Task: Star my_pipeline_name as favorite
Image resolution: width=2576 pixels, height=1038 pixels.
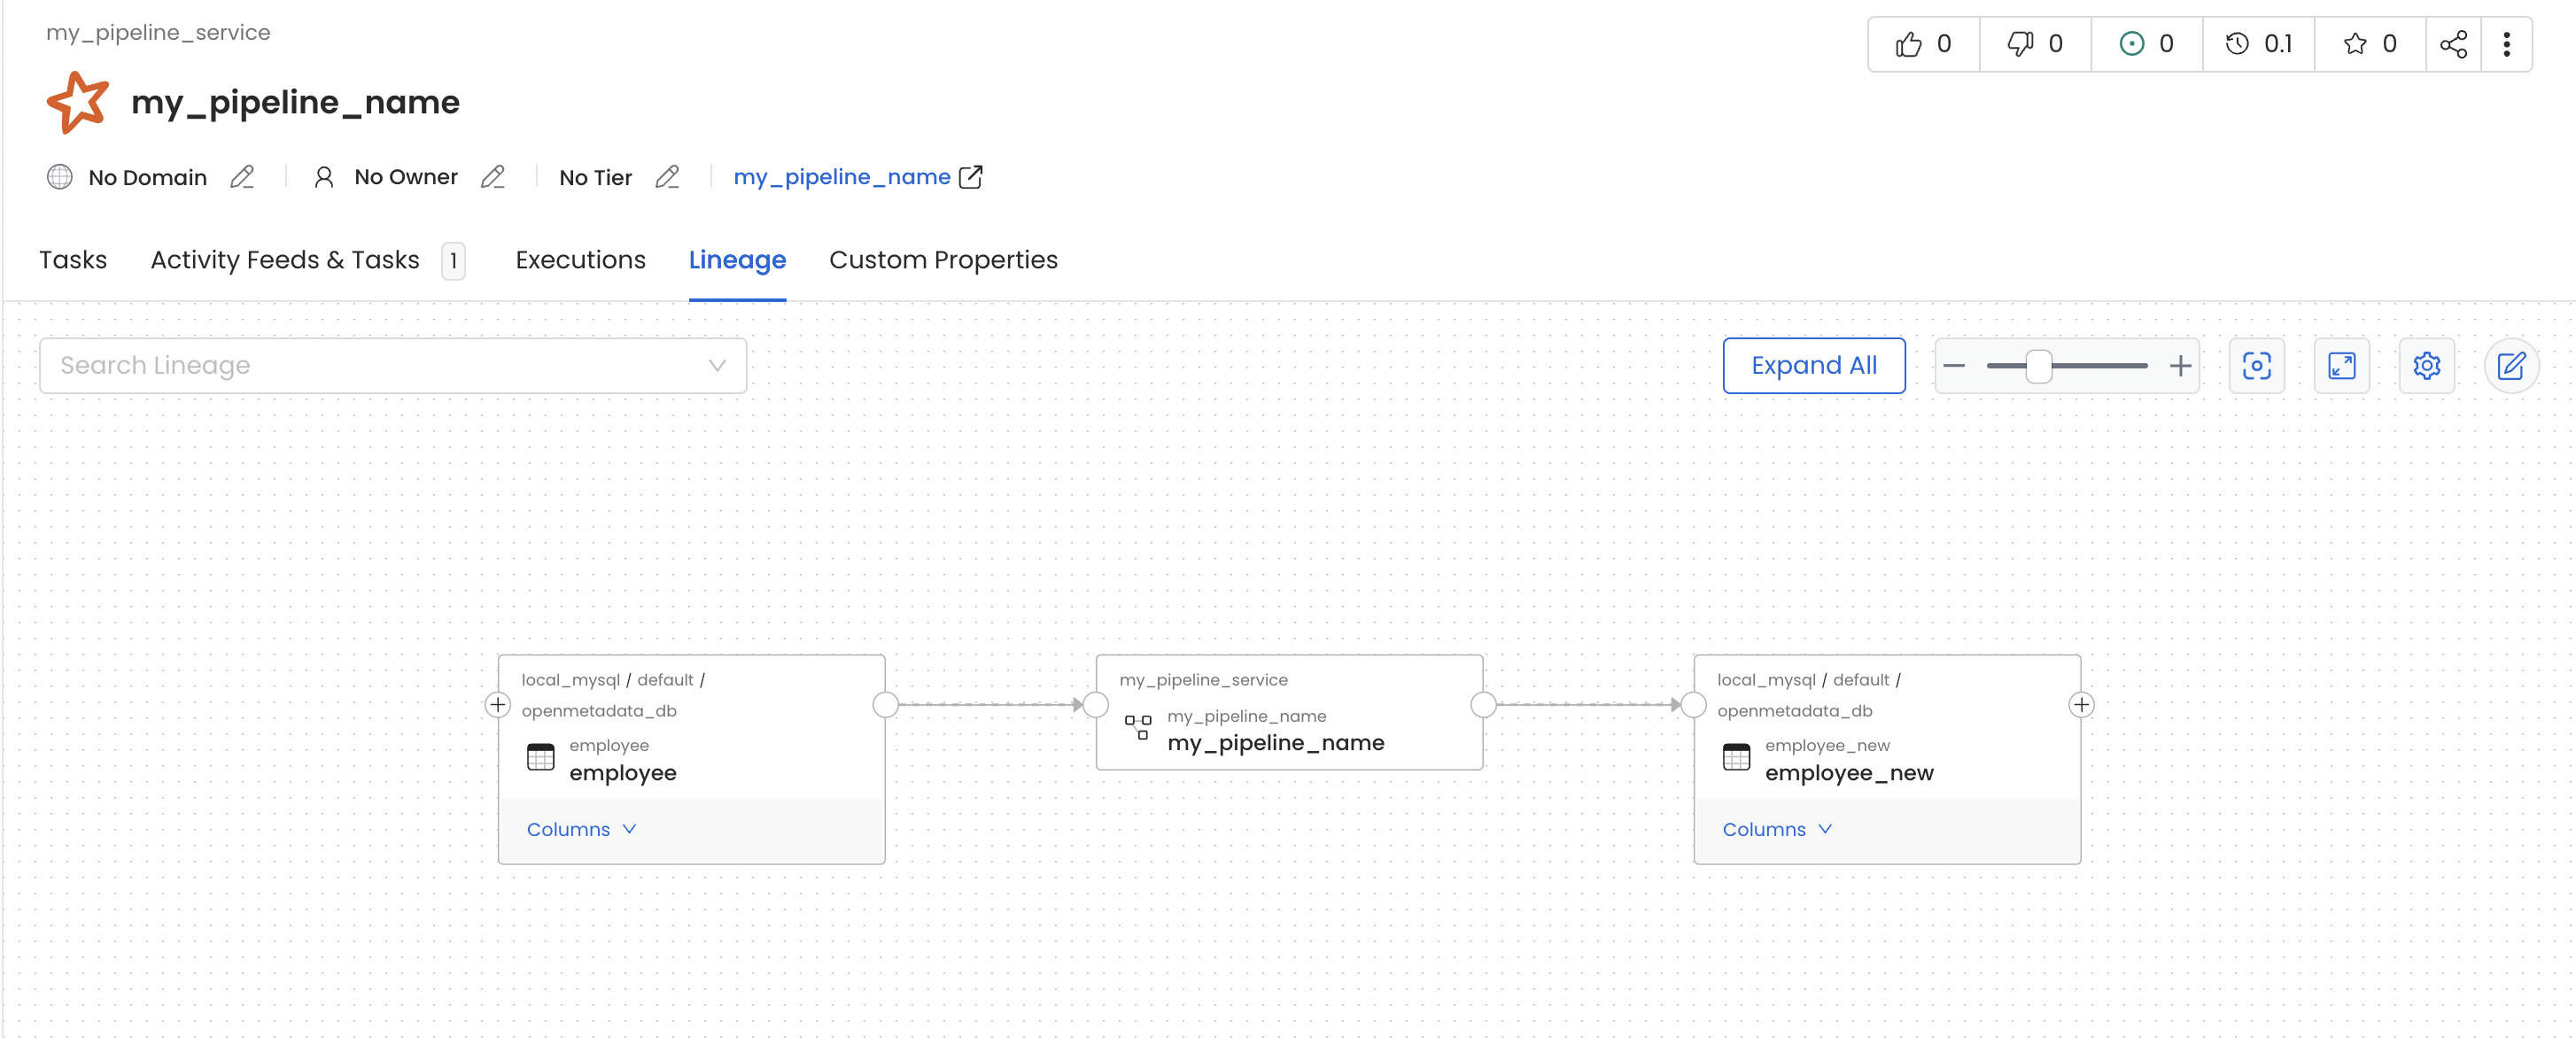Action: (2355, 43)
